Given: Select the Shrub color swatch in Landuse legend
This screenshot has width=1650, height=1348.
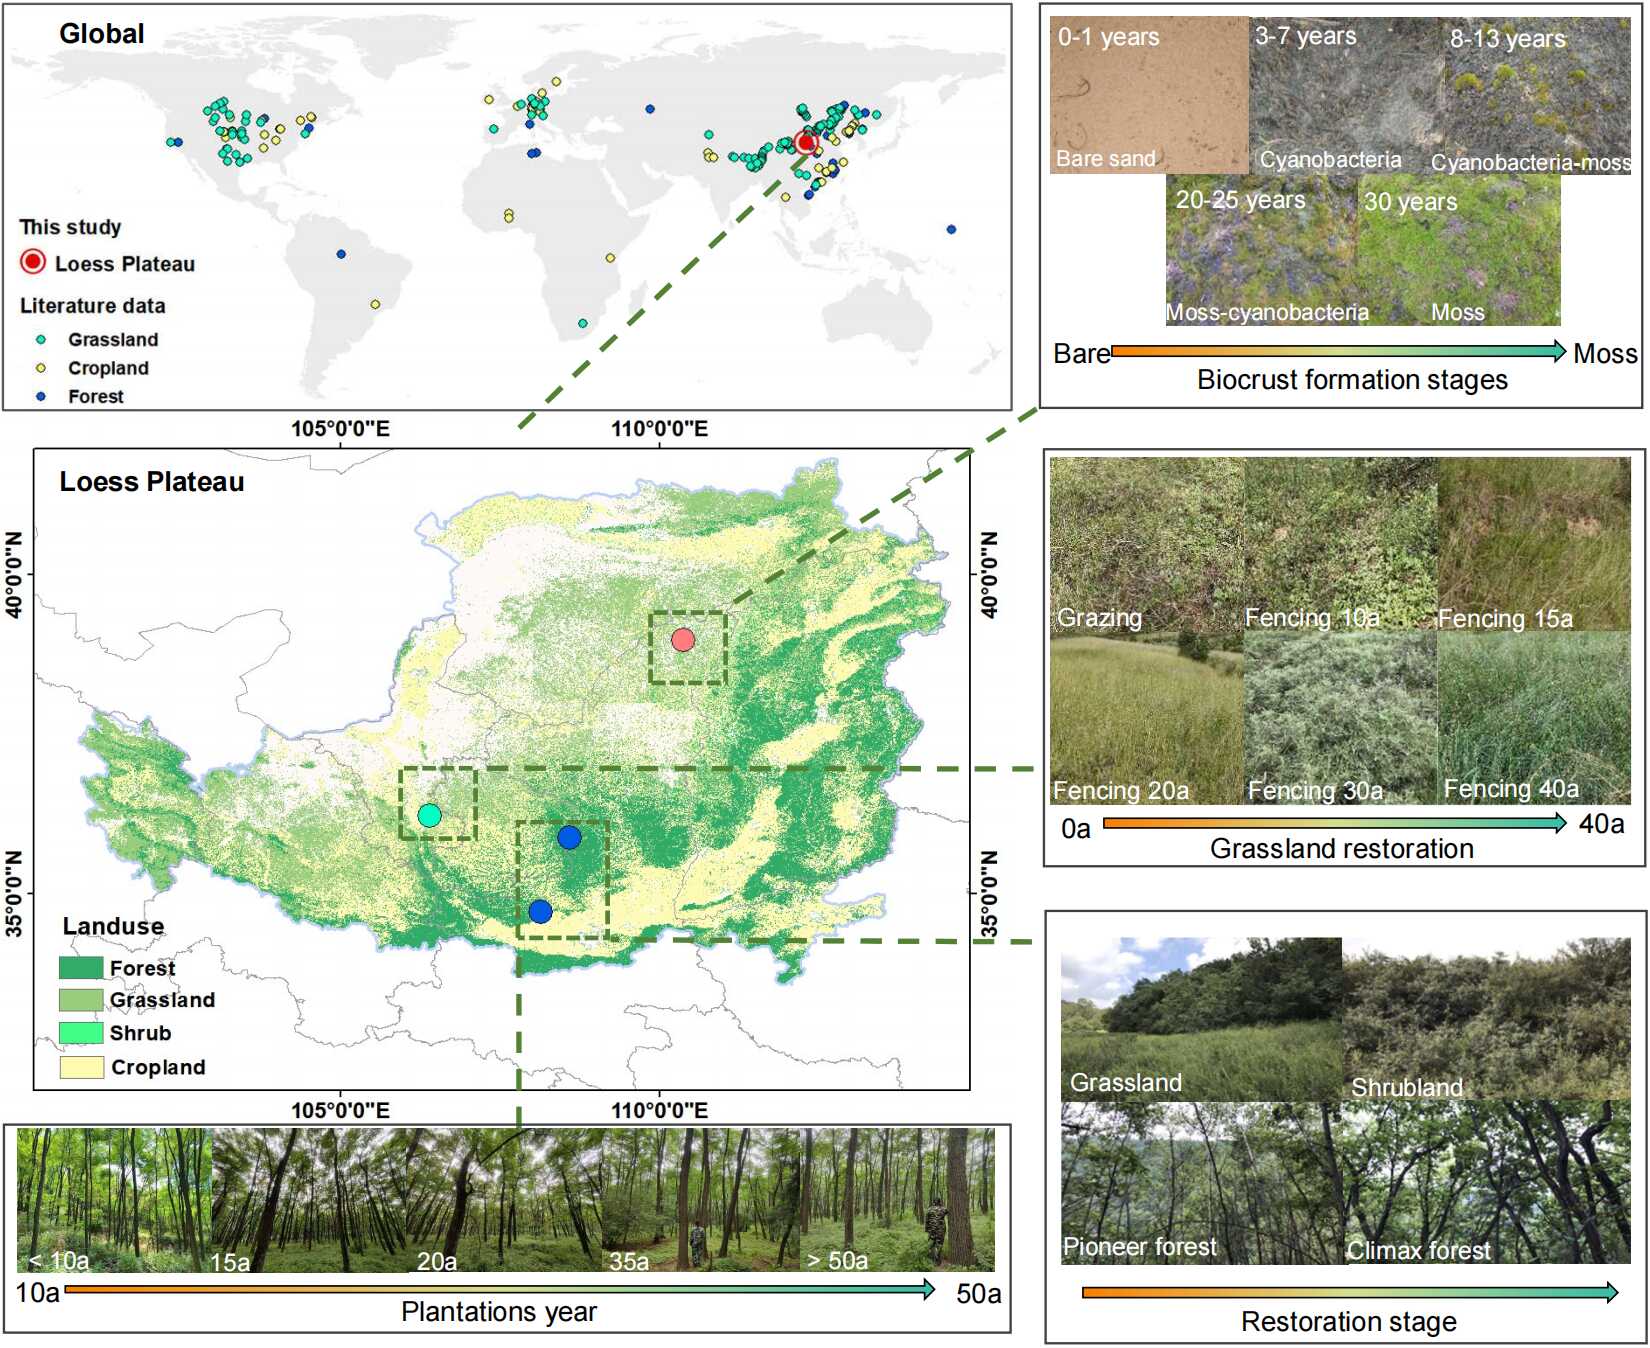Looking at the screenshot, I should [81, 1033].
